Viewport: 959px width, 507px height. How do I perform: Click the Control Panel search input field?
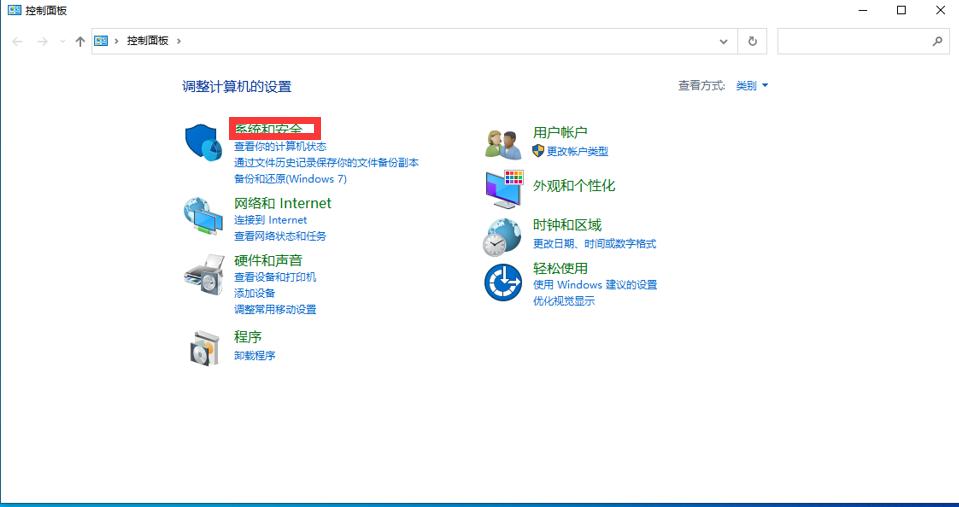point(864,41)
